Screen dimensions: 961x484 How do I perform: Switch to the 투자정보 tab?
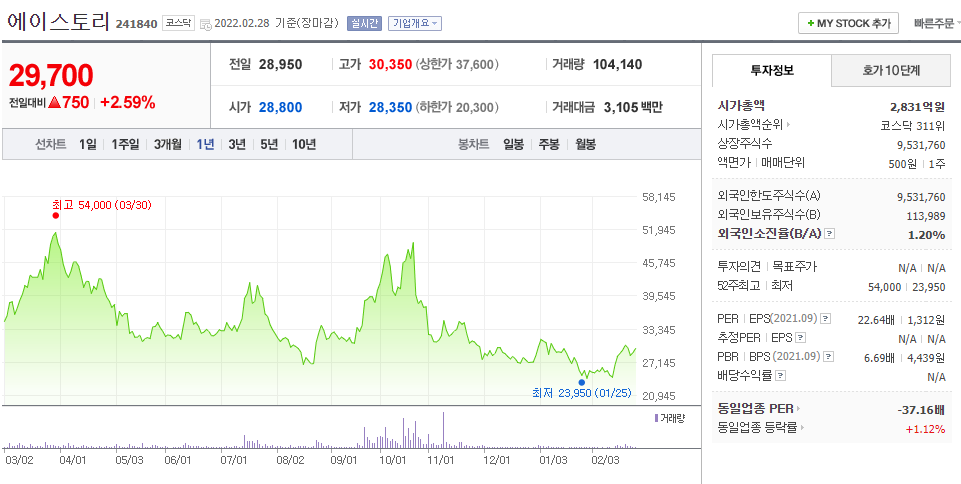(772, 70)
